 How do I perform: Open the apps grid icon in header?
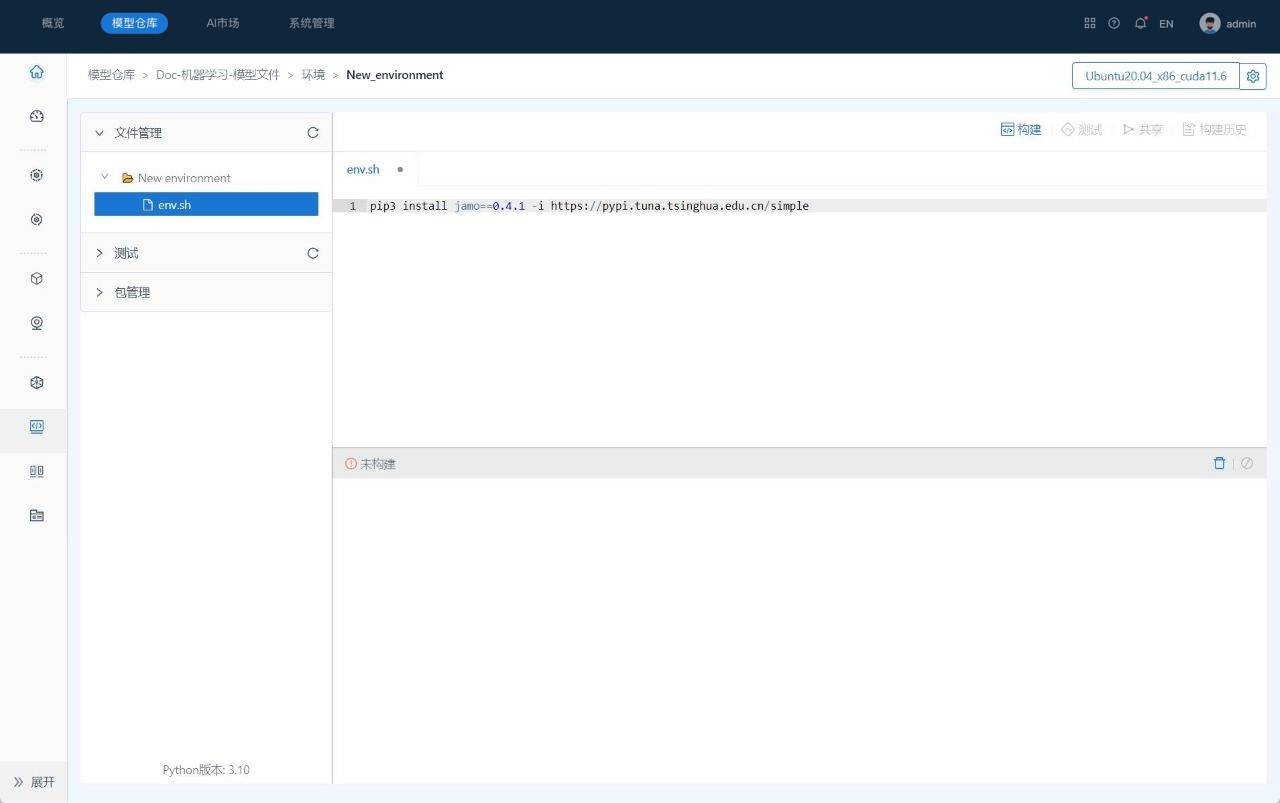[x=1089, y=23]
